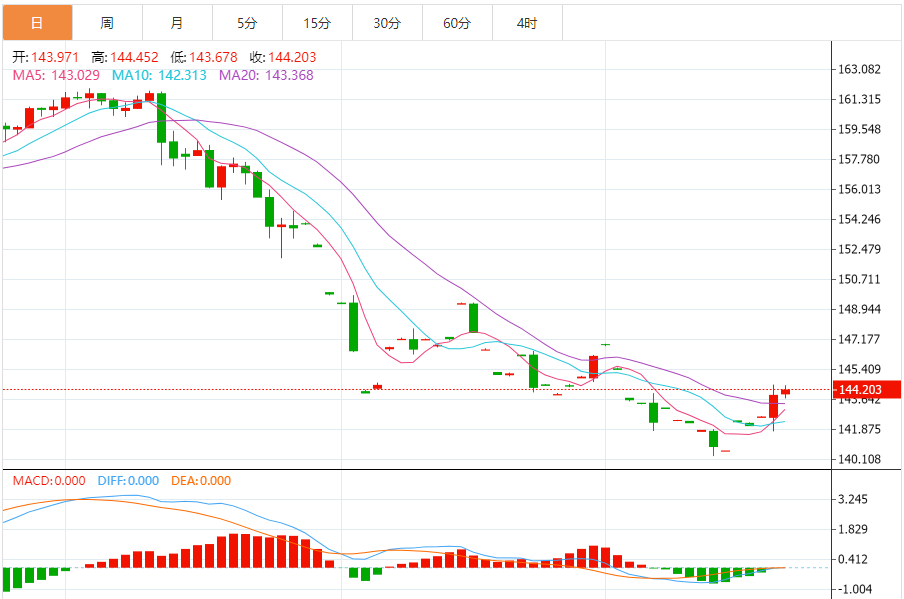Click the red 144.203 current price label
The image size is (904, 599).
[x=867, y=390]
